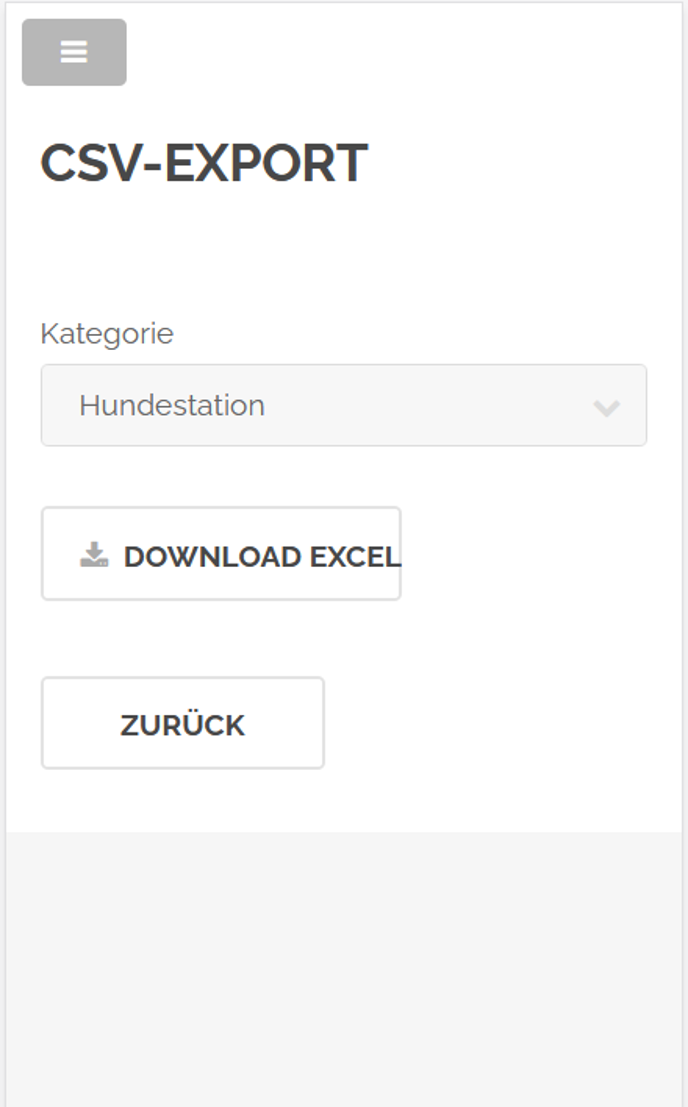Open the Kategorie dropdown
The width and height of the screenshot is (688, 1107).
[x=343, y=405]
